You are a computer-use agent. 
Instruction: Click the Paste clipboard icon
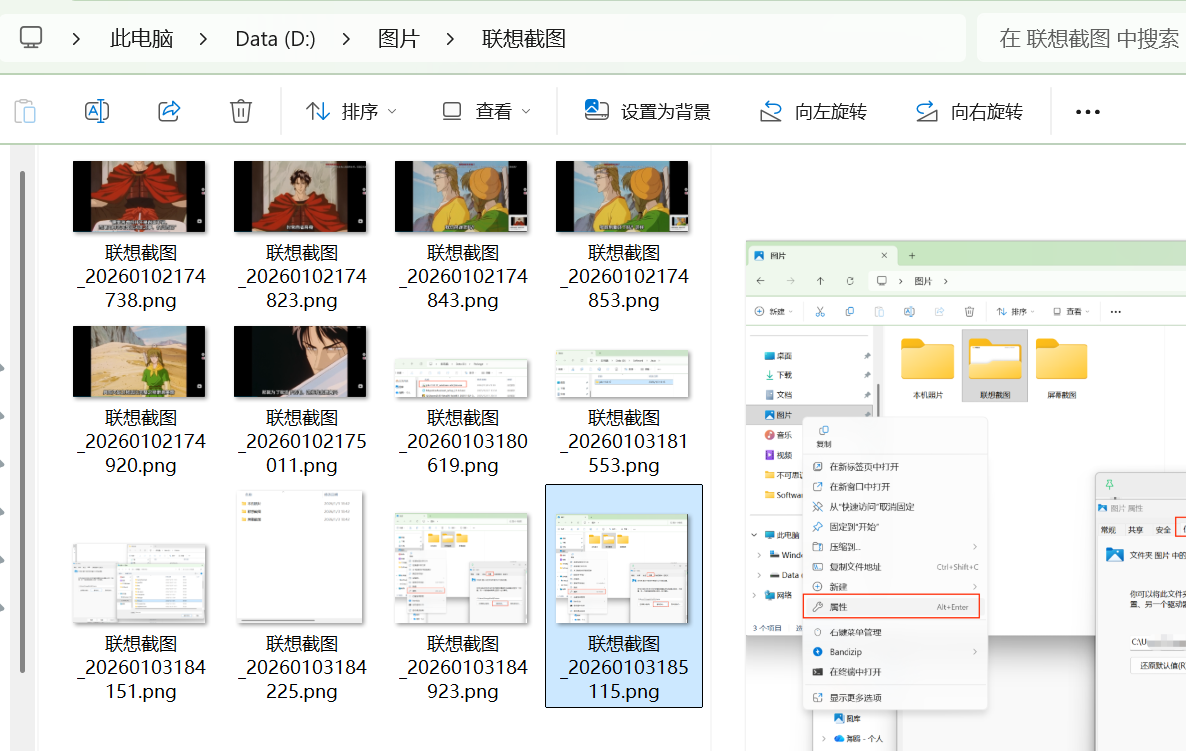click(25, 111)
